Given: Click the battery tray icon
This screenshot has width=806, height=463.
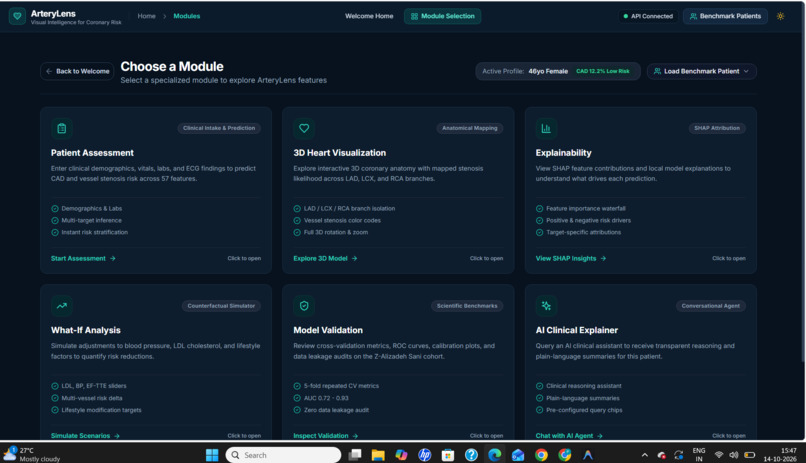Looking at the screenshot, I should click(x=749, y=455).
